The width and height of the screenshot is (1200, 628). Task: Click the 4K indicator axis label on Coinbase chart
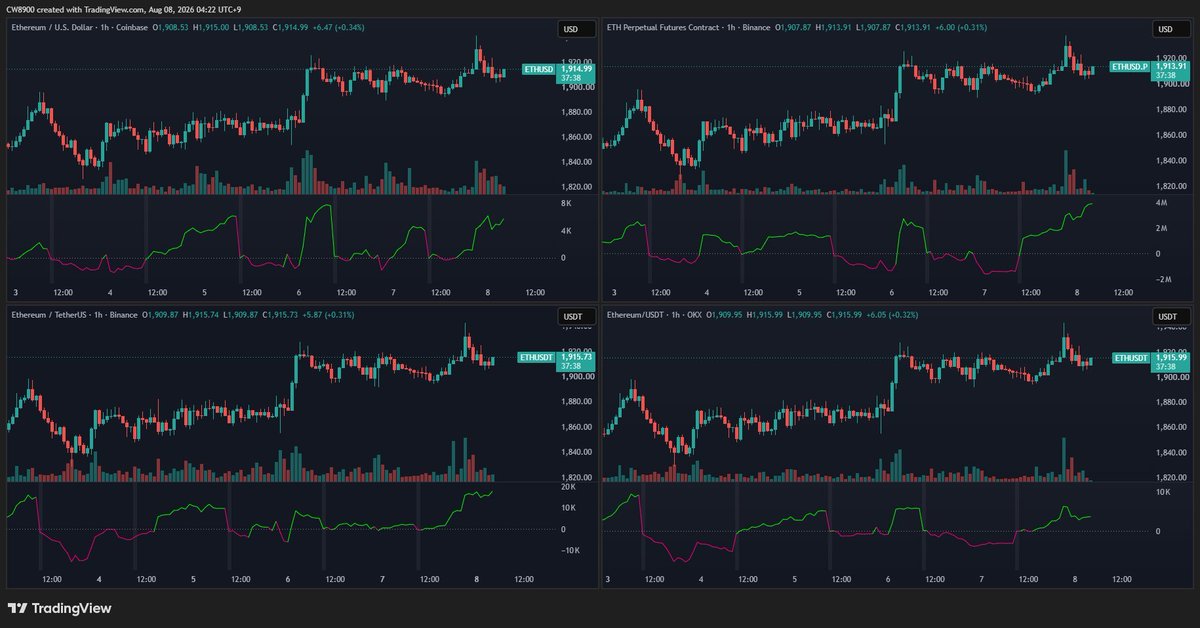click(565, 231)
